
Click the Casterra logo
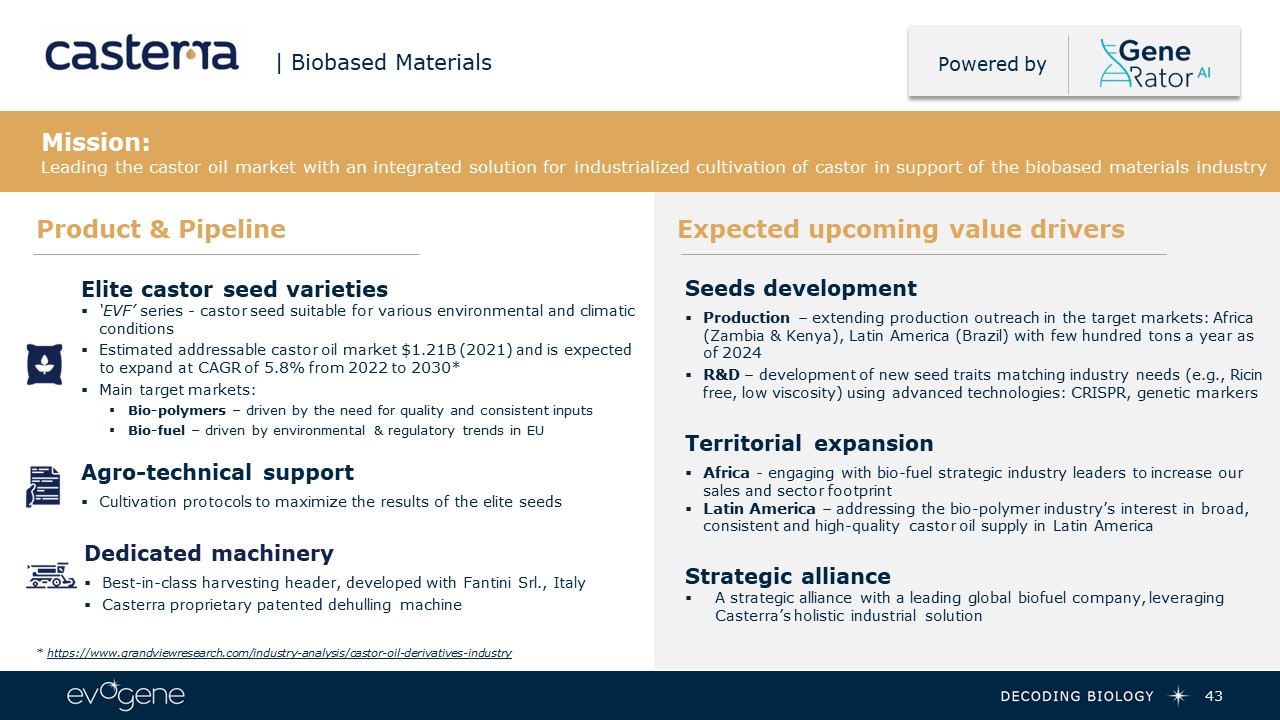pos(142,54)
